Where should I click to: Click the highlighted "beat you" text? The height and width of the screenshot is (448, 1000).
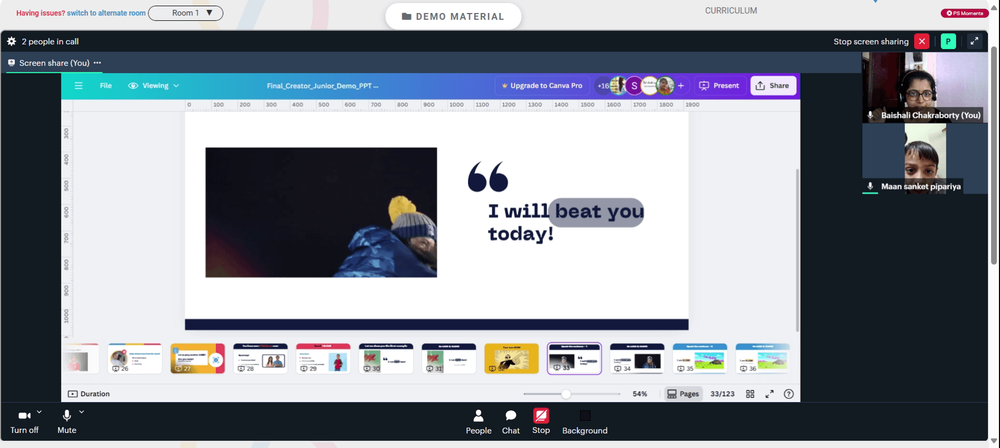(x=596, y=212)
